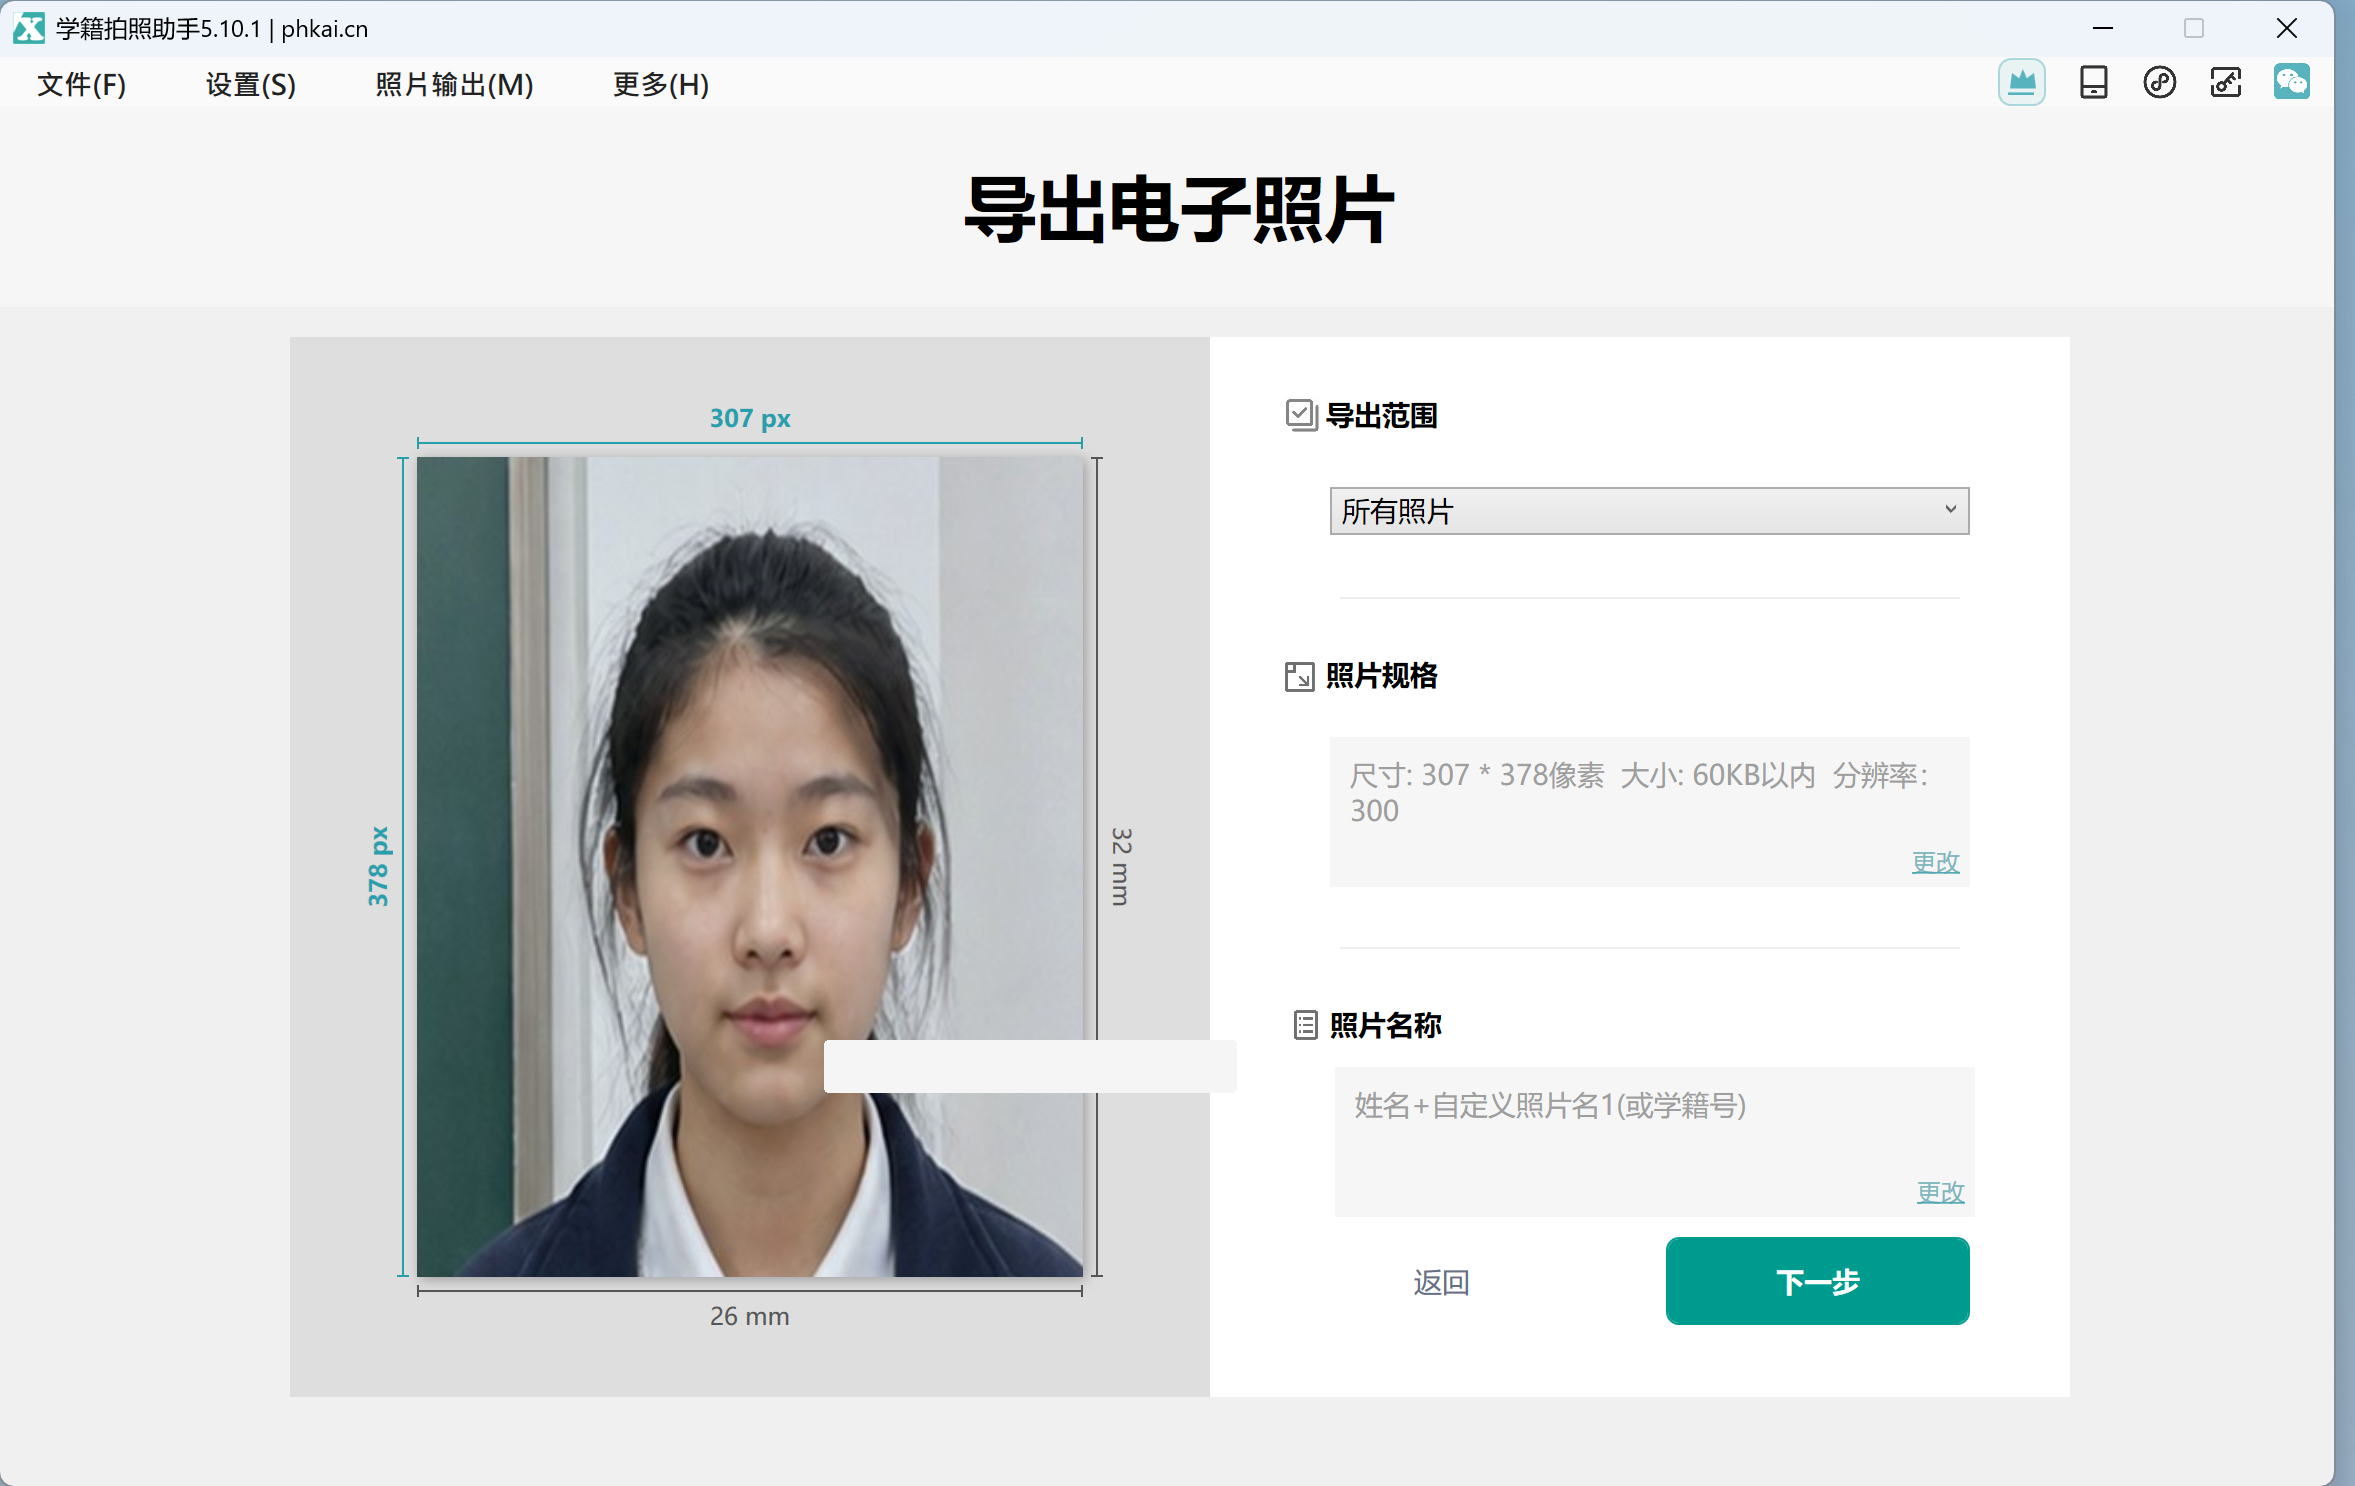Click the green 下一步 button

pos(1817,1281)
